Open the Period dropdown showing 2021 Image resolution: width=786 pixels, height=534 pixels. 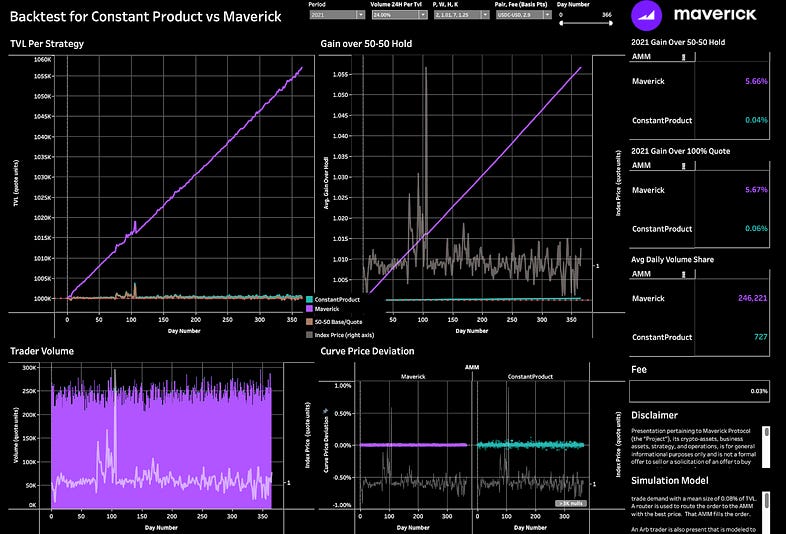pyautogui.click(x=337, y=15)
